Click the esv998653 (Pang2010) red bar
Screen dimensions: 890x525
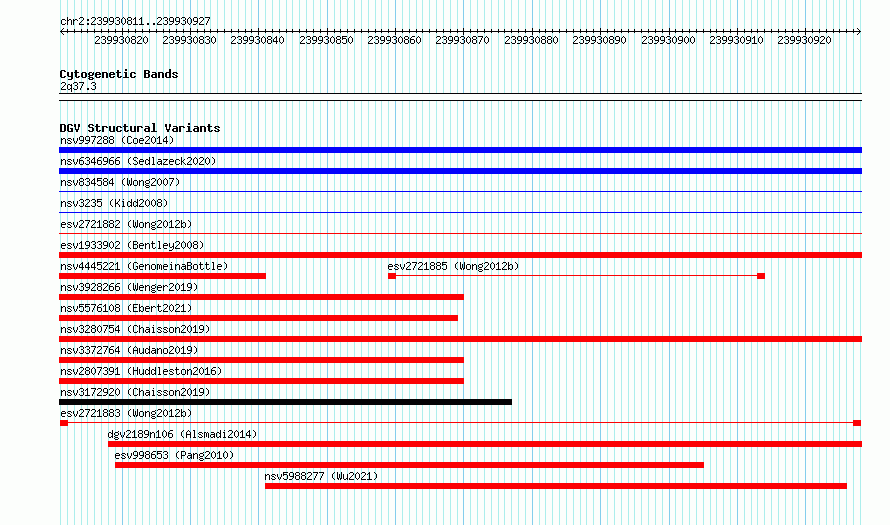[x=409, y=465]
